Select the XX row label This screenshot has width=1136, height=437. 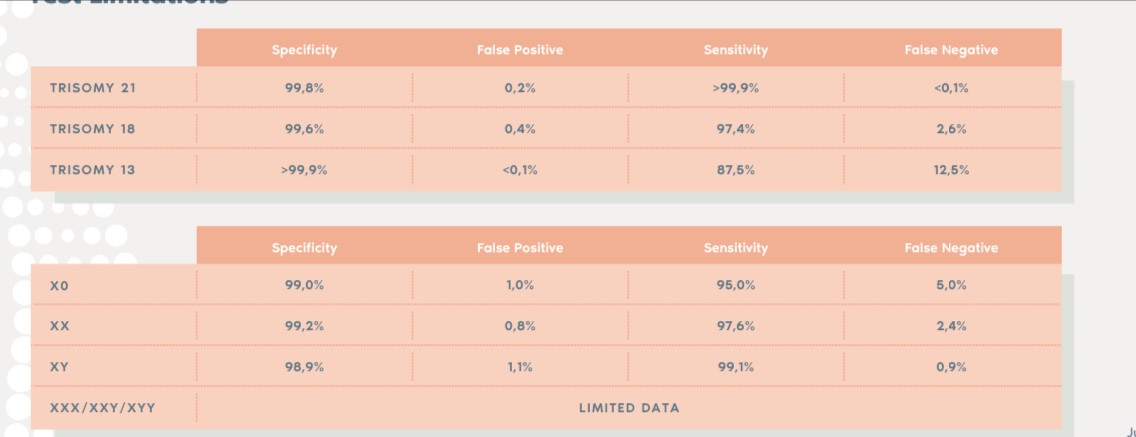(59, 326)
